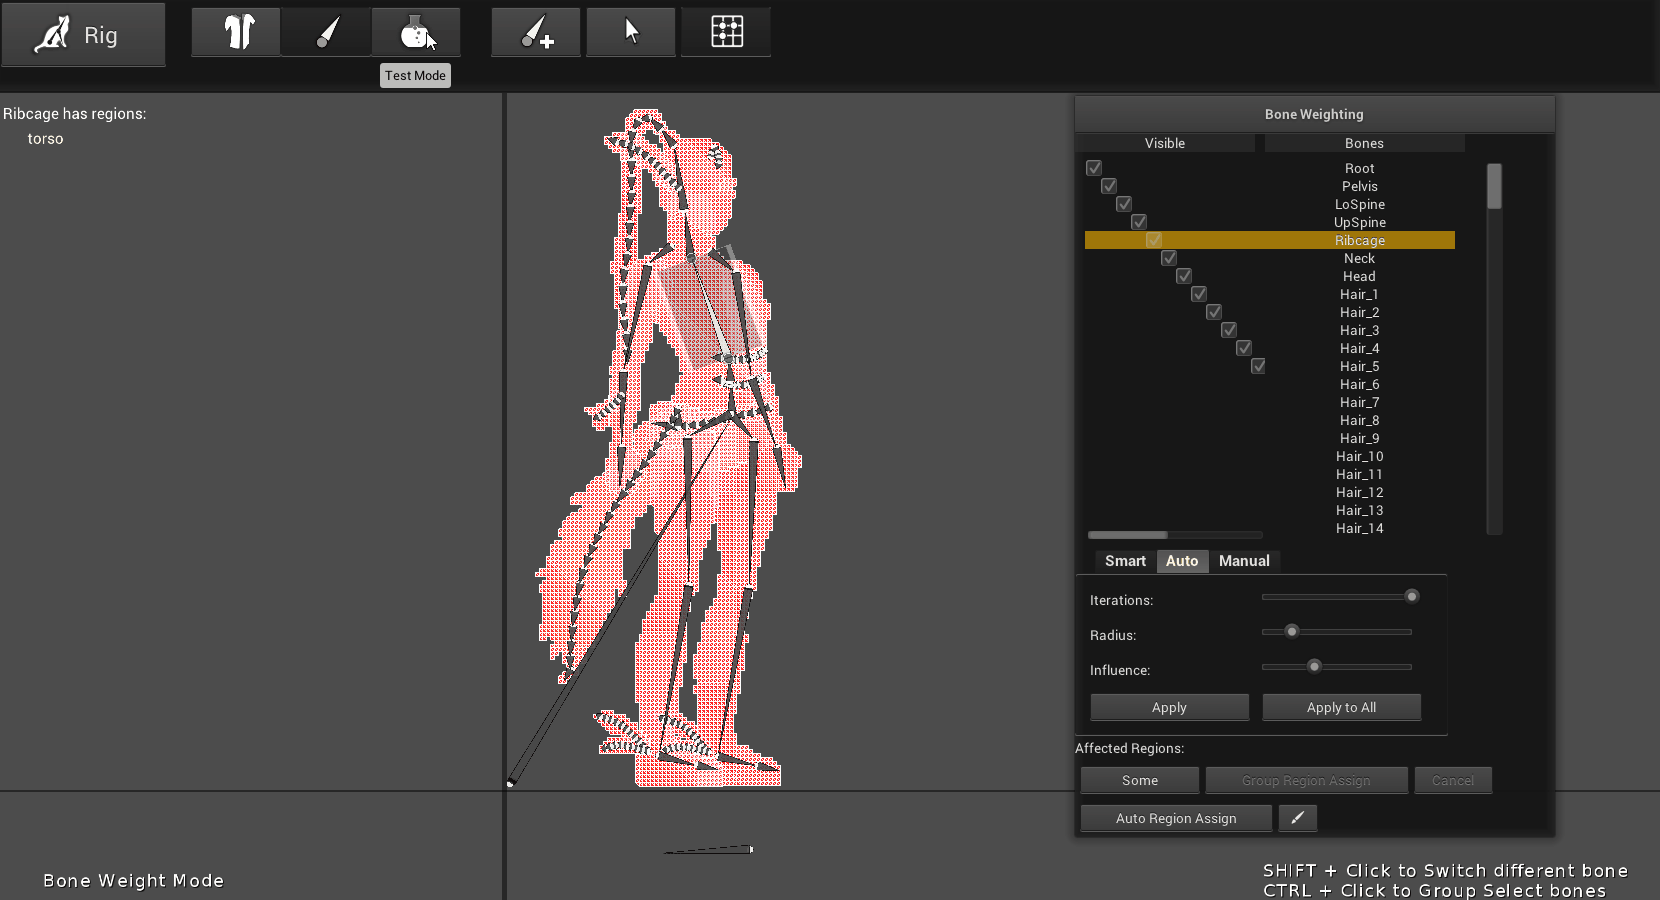Toggle visibility checkbox for Head bone

1184,276
